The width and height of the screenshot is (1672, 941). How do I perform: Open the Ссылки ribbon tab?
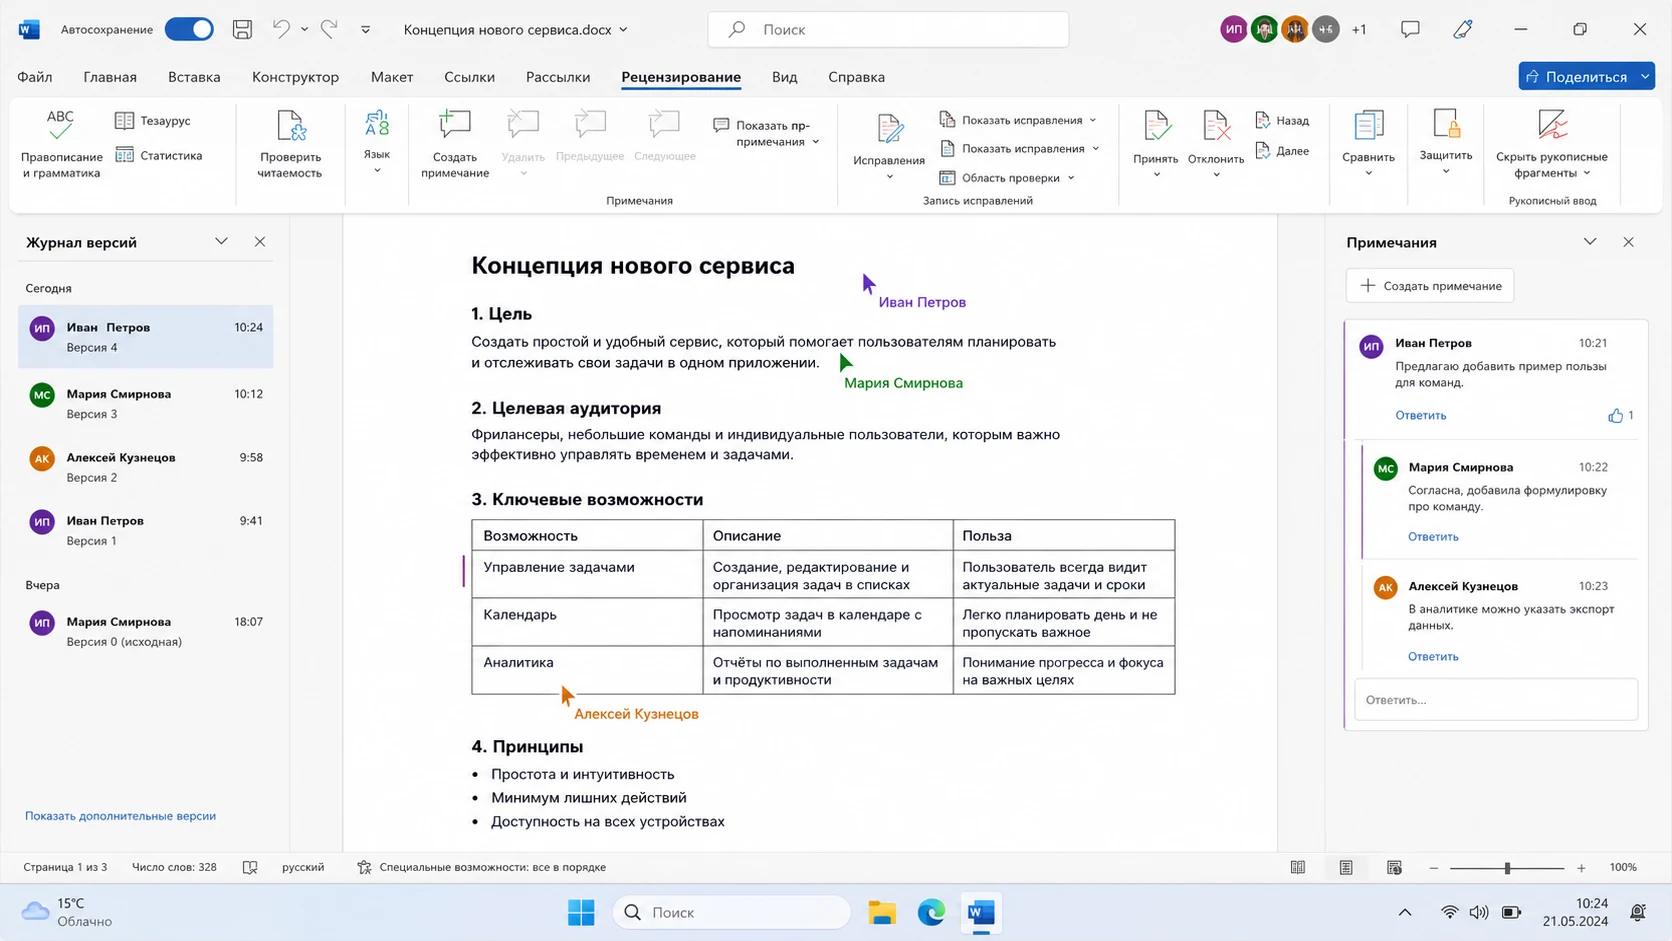coord(469,77)
